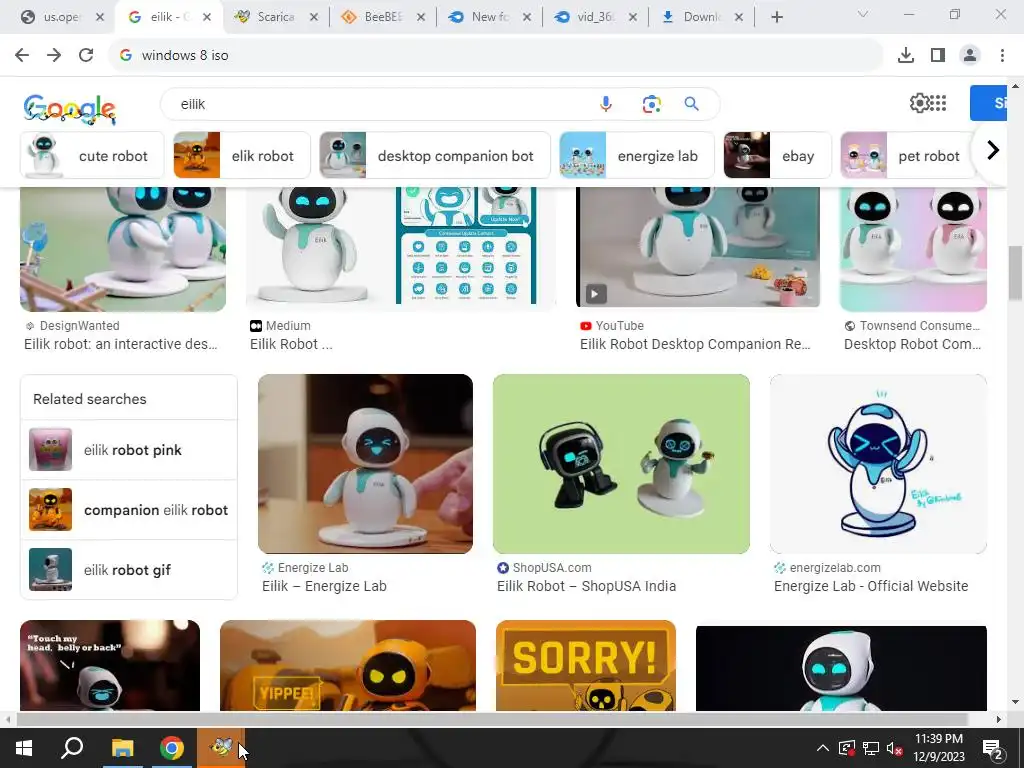This screenshot has height=768, width=1024.
Task: Open File Explorer from taskbar
Action: tap(122, 748)
